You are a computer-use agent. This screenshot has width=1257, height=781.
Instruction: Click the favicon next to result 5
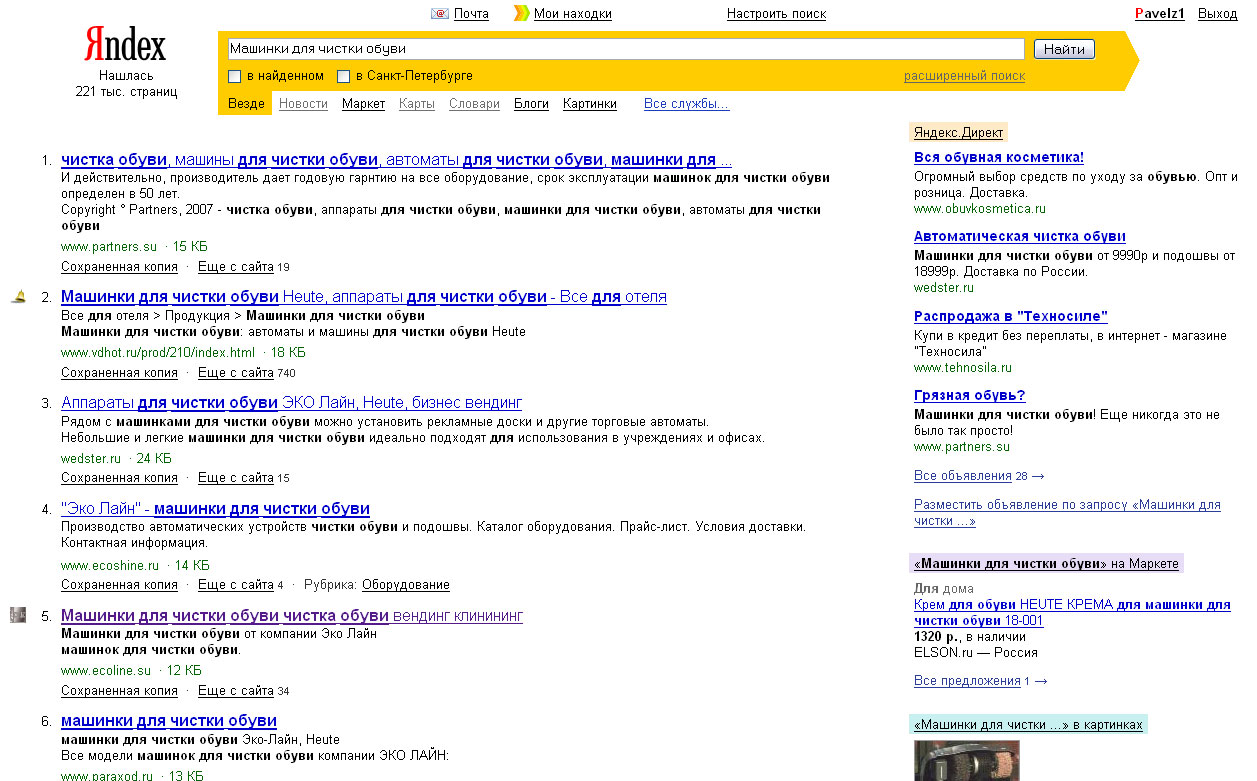point(18,615)
